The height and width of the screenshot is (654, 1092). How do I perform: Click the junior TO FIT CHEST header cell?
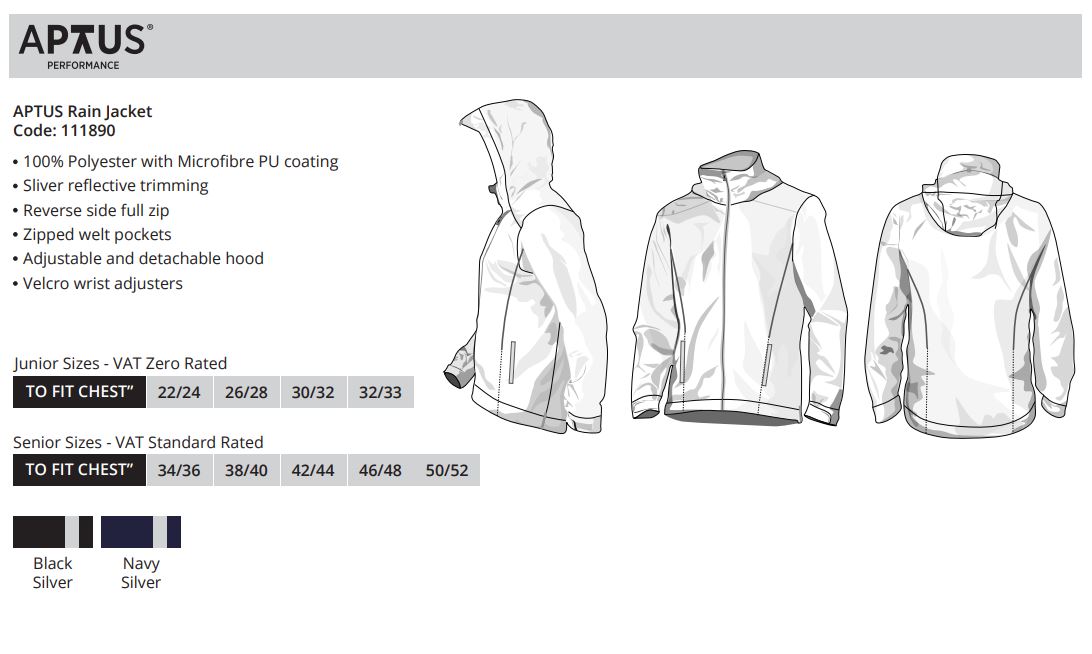point(79,392)
